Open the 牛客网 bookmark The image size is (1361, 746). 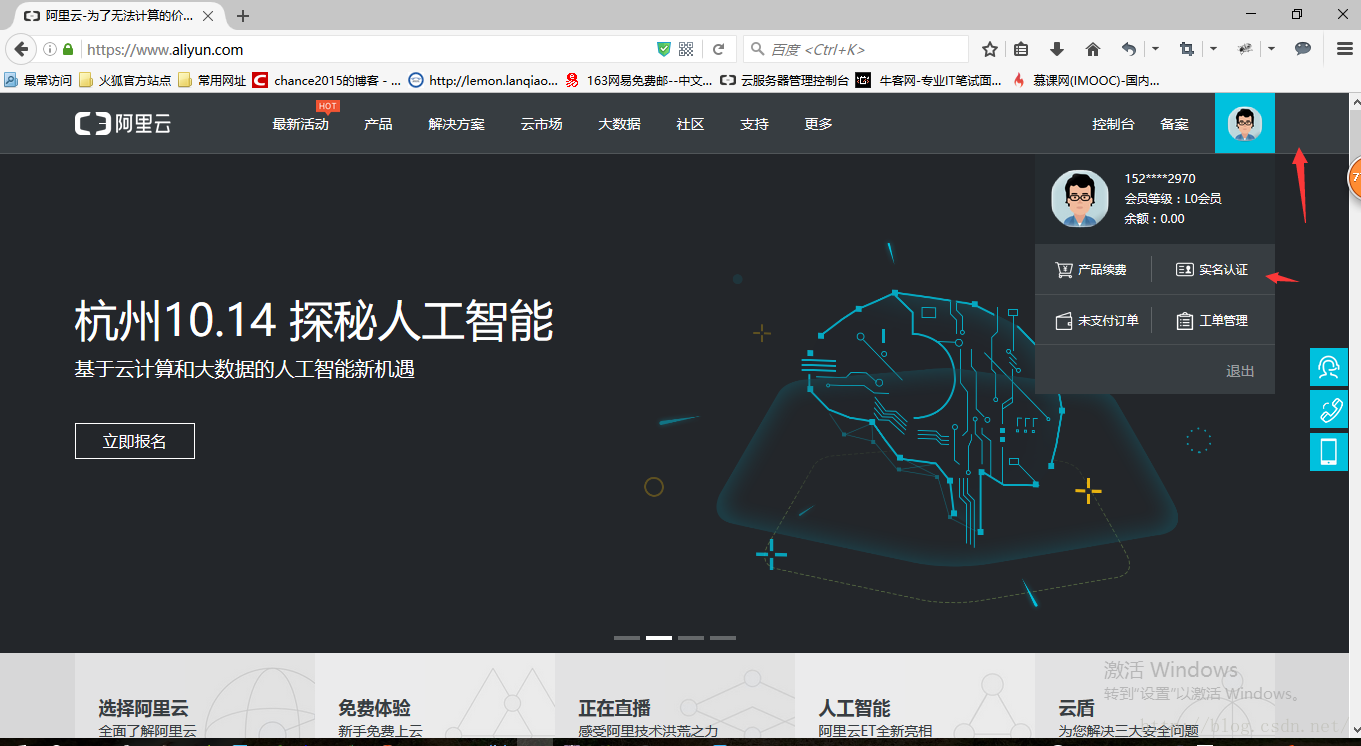[x=929, y=80]
